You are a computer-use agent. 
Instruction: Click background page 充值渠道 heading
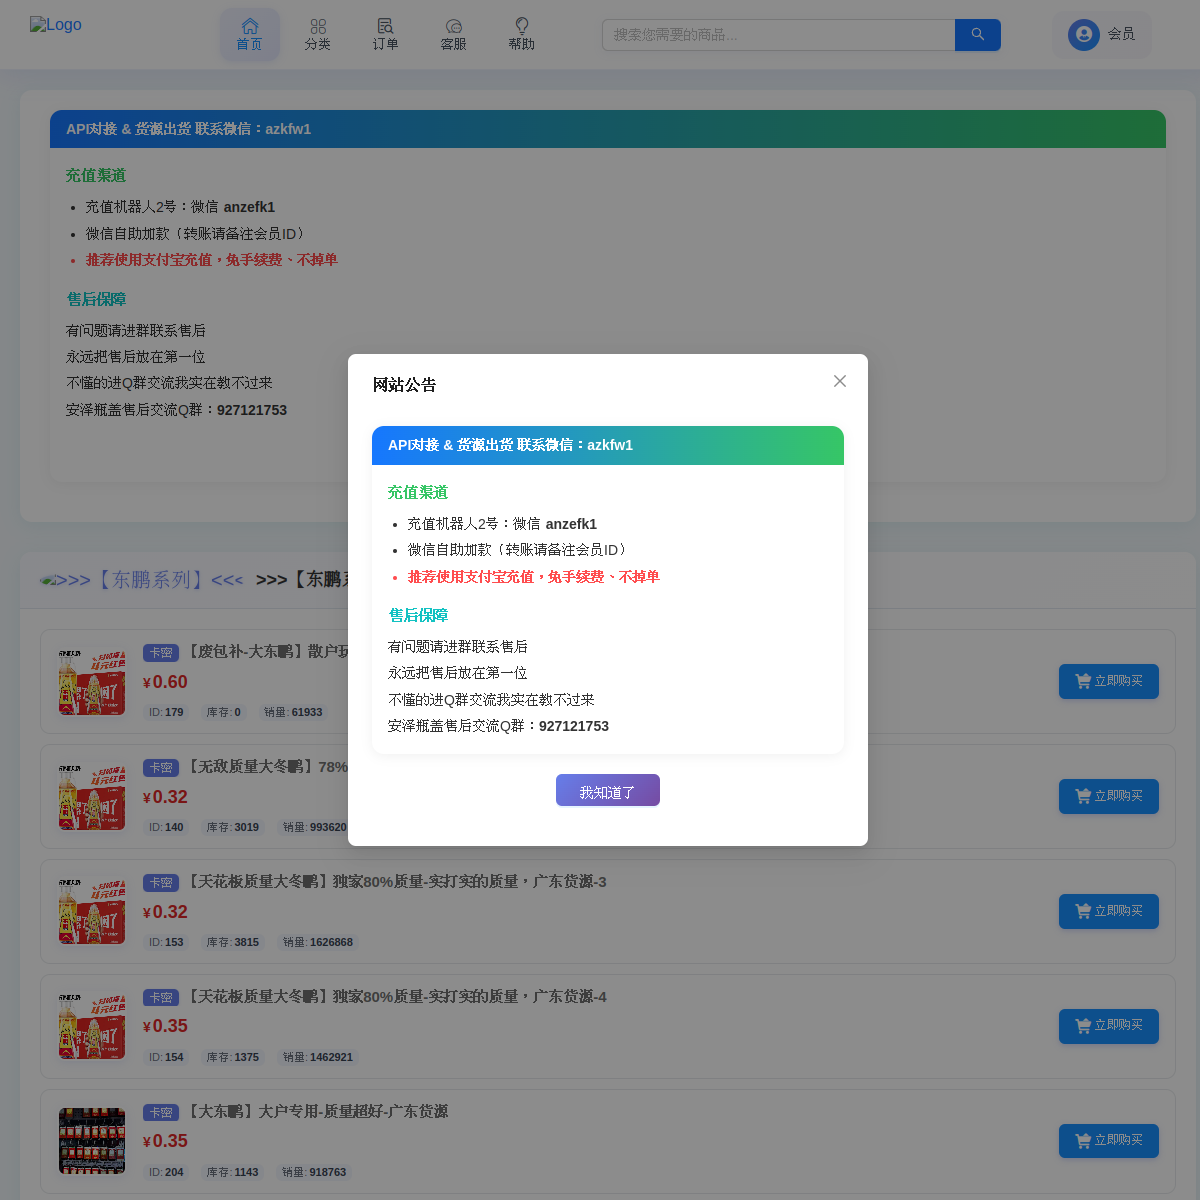pyautogui.click(x=96, y=175)
